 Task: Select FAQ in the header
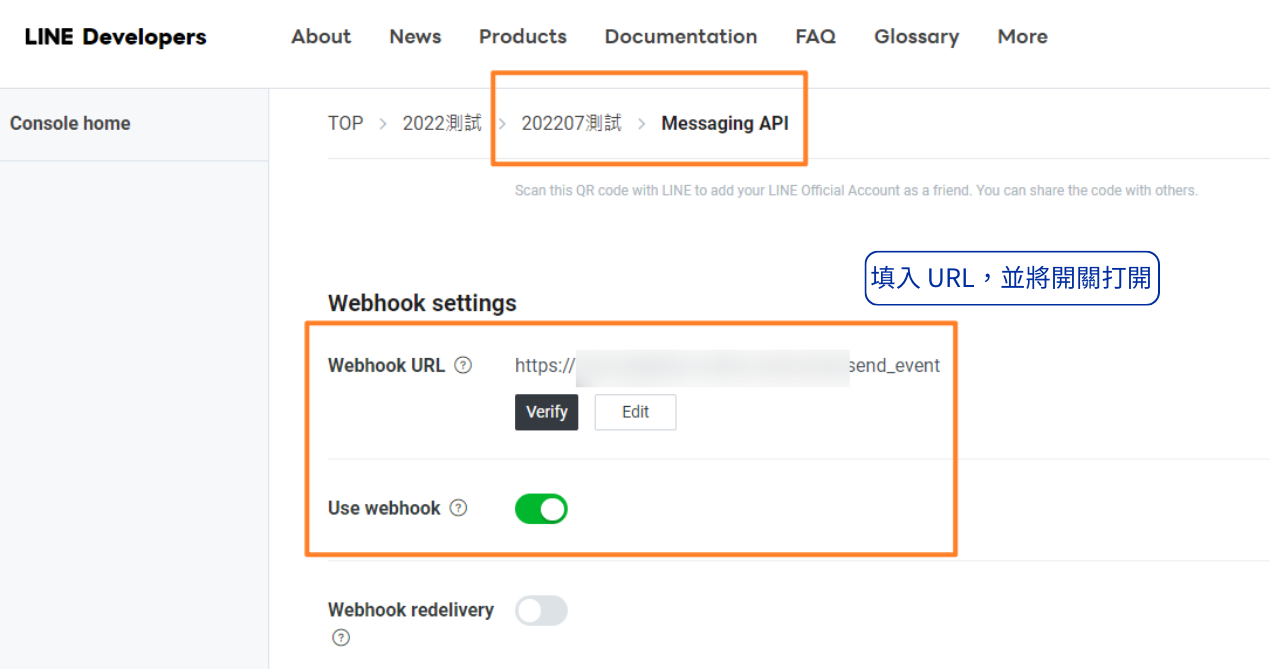[815, 37]
